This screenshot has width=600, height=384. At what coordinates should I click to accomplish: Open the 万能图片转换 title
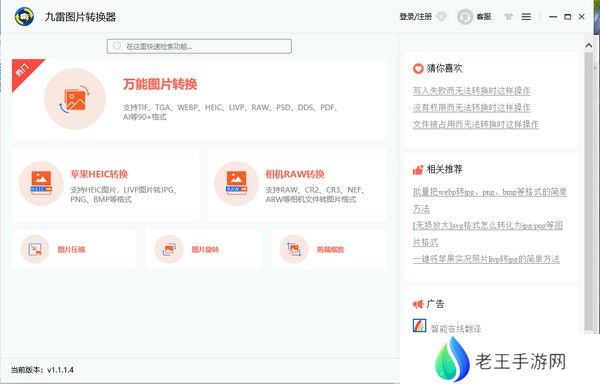point(160,84)
